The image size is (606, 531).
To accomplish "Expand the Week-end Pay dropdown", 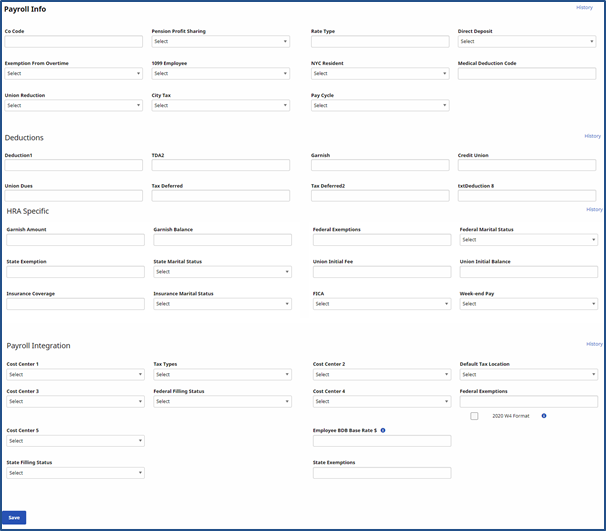I will point(528,304).
